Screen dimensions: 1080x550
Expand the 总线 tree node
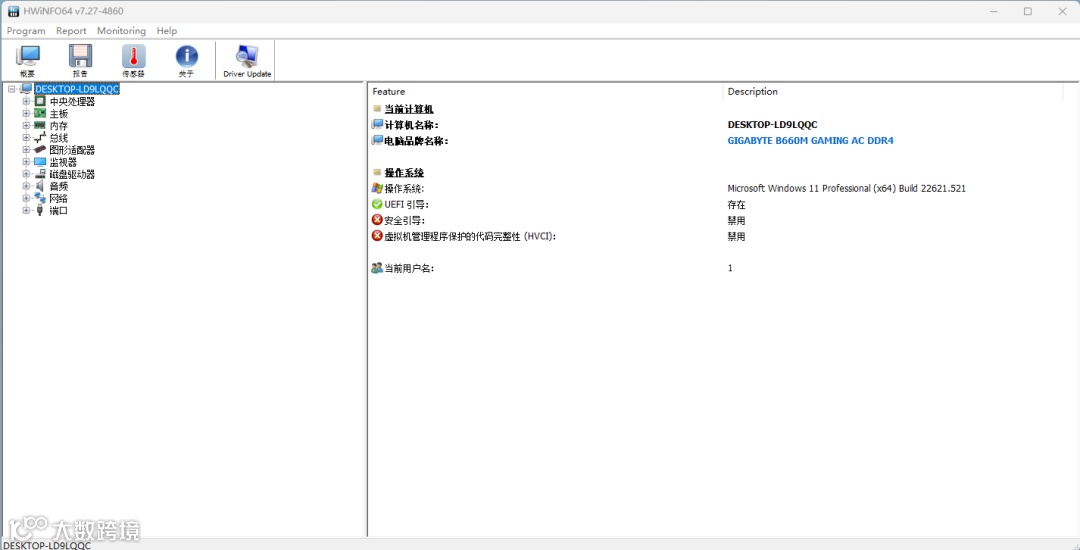tap(26, 138)
